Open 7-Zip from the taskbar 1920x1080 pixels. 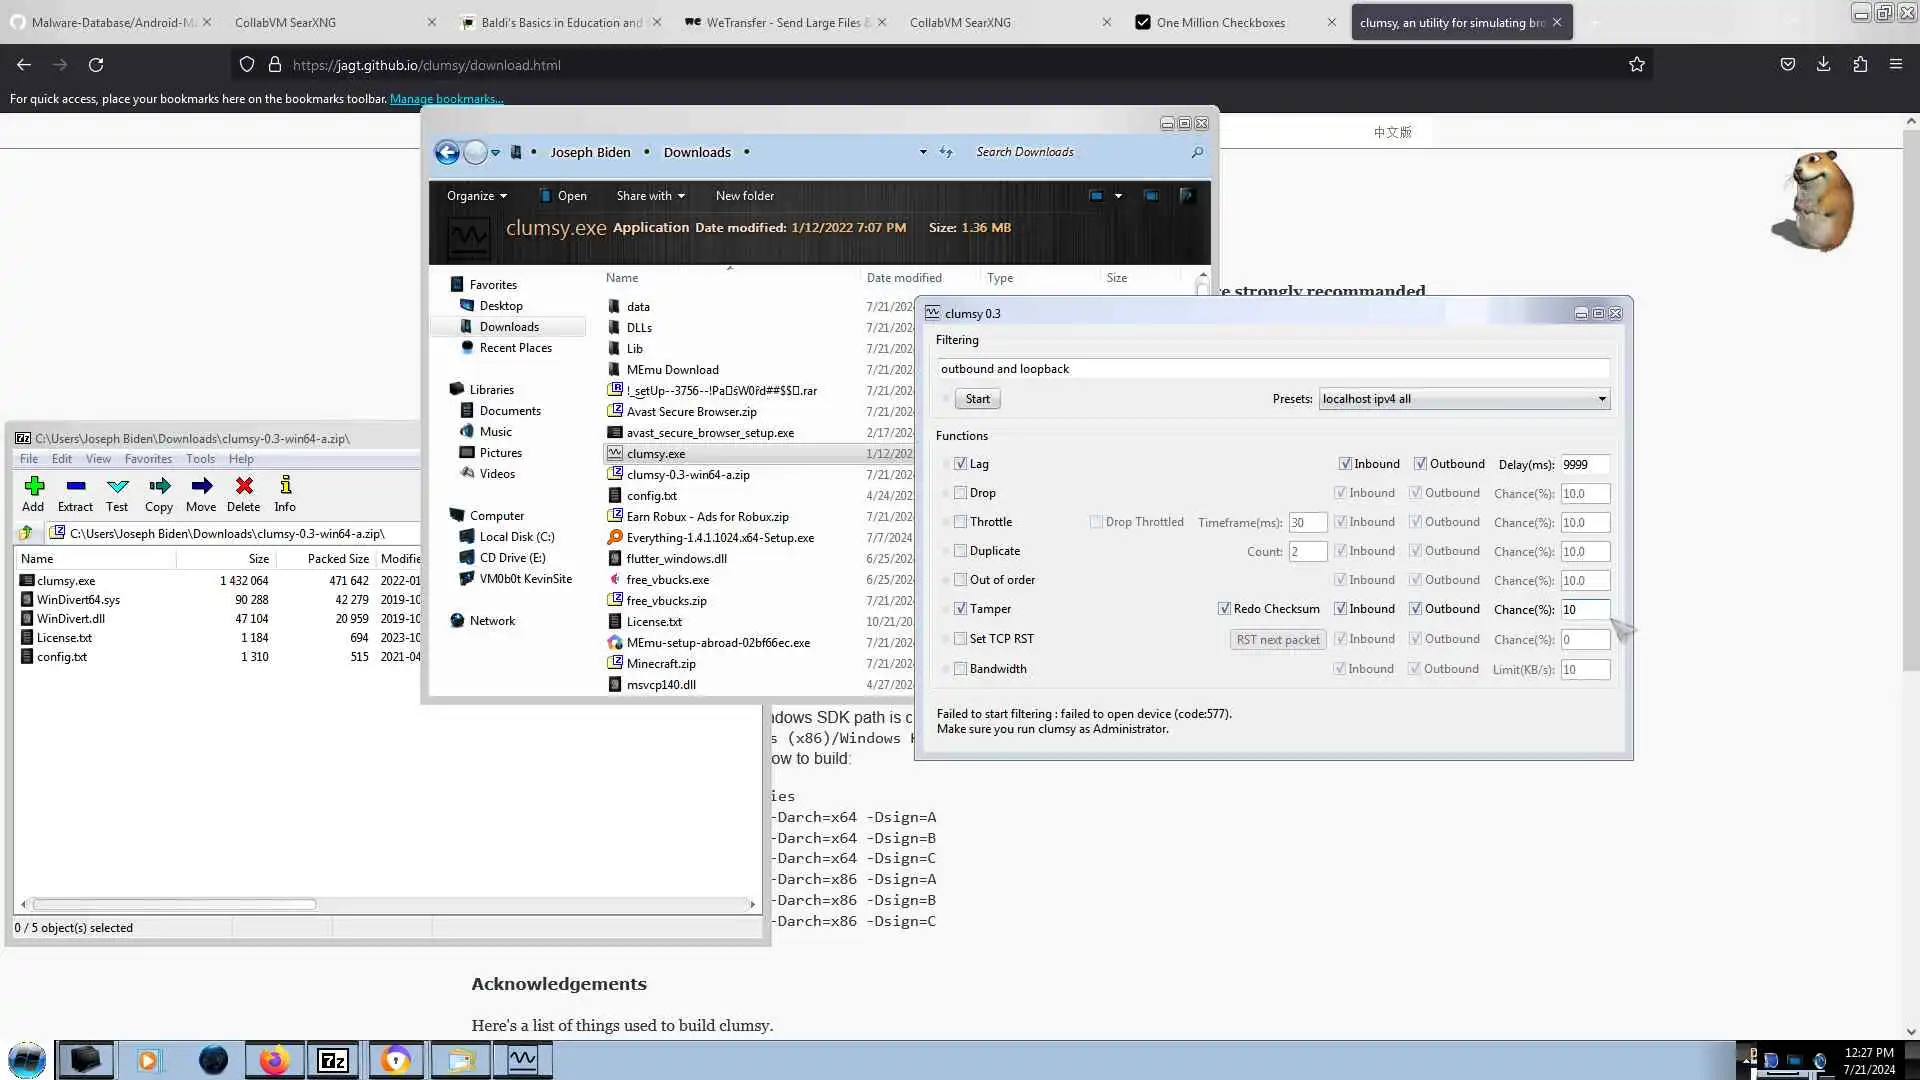coord(333,1060)
